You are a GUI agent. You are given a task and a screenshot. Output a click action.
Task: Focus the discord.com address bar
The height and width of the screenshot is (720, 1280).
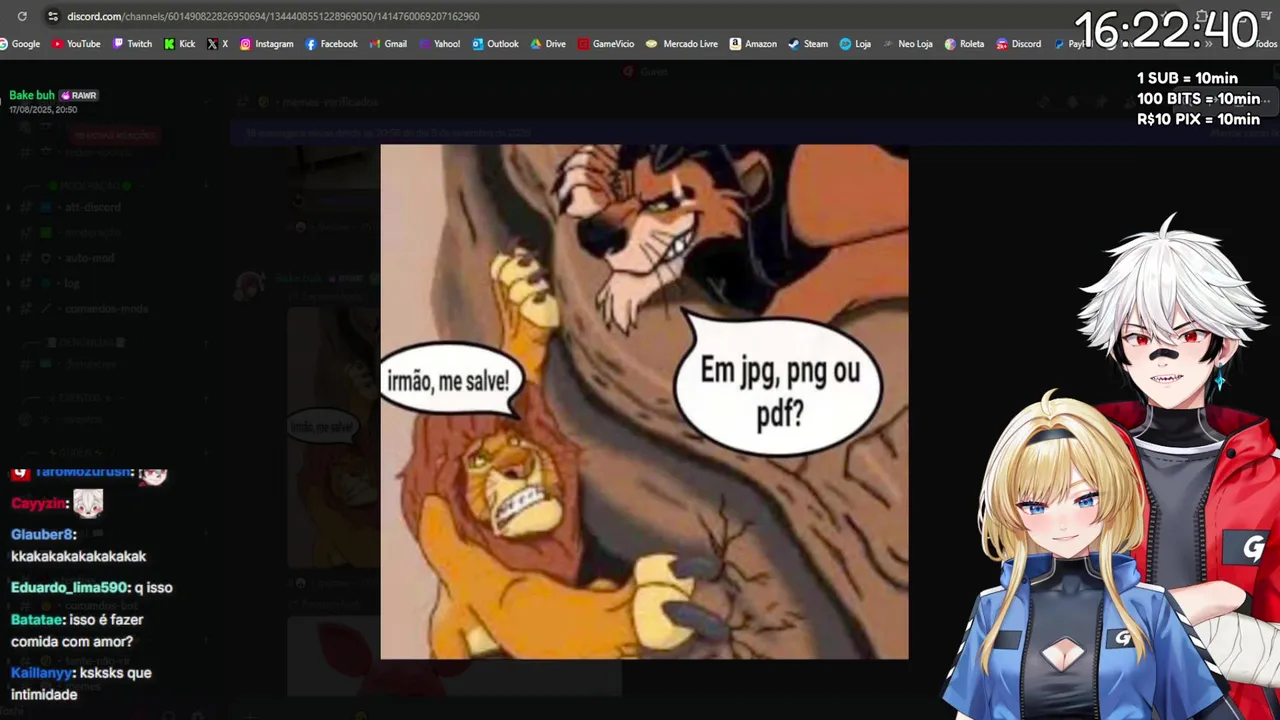pyautogui.click(x=273, y=16)
